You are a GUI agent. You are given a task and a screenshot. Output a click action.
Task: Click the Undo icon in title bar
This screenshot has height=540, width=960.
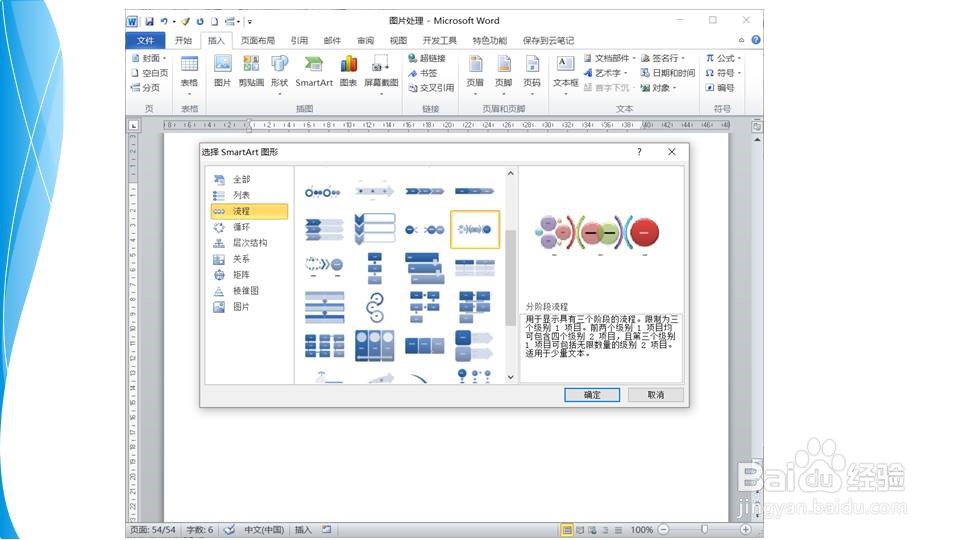[164, 21]
